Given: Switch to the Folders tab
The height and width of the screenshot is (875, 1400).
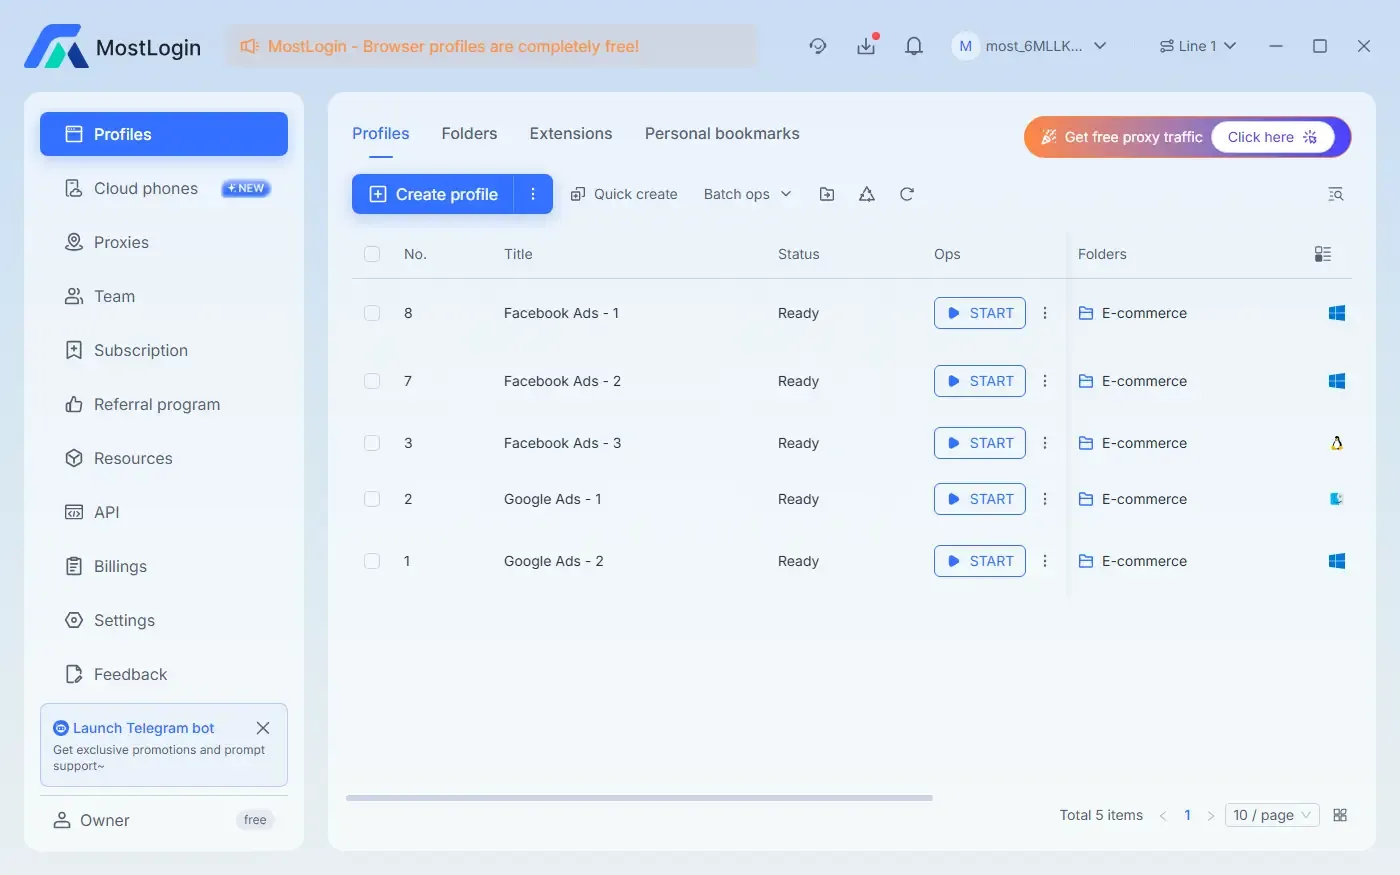Looking at the screenshot, I should pos(469,133).
